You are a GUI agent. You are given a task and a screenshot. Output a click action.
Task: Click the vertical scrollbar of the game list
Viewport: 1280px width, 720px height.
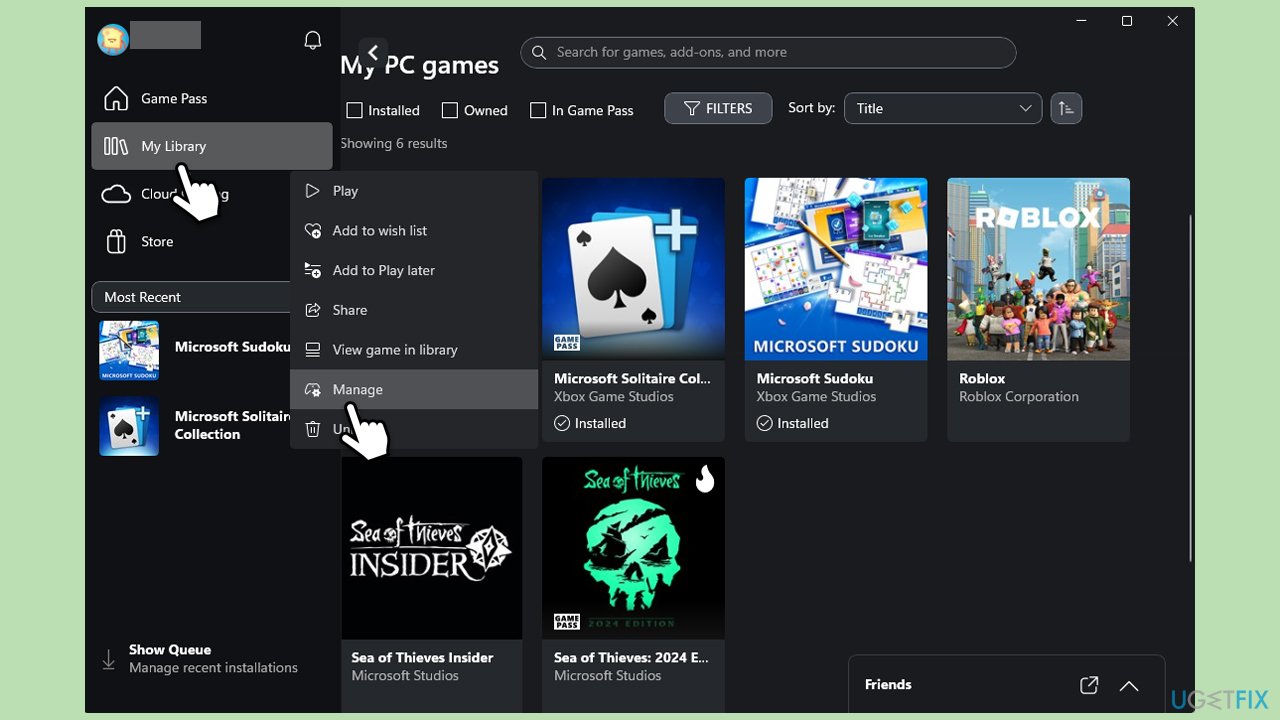coord(1190,388)
